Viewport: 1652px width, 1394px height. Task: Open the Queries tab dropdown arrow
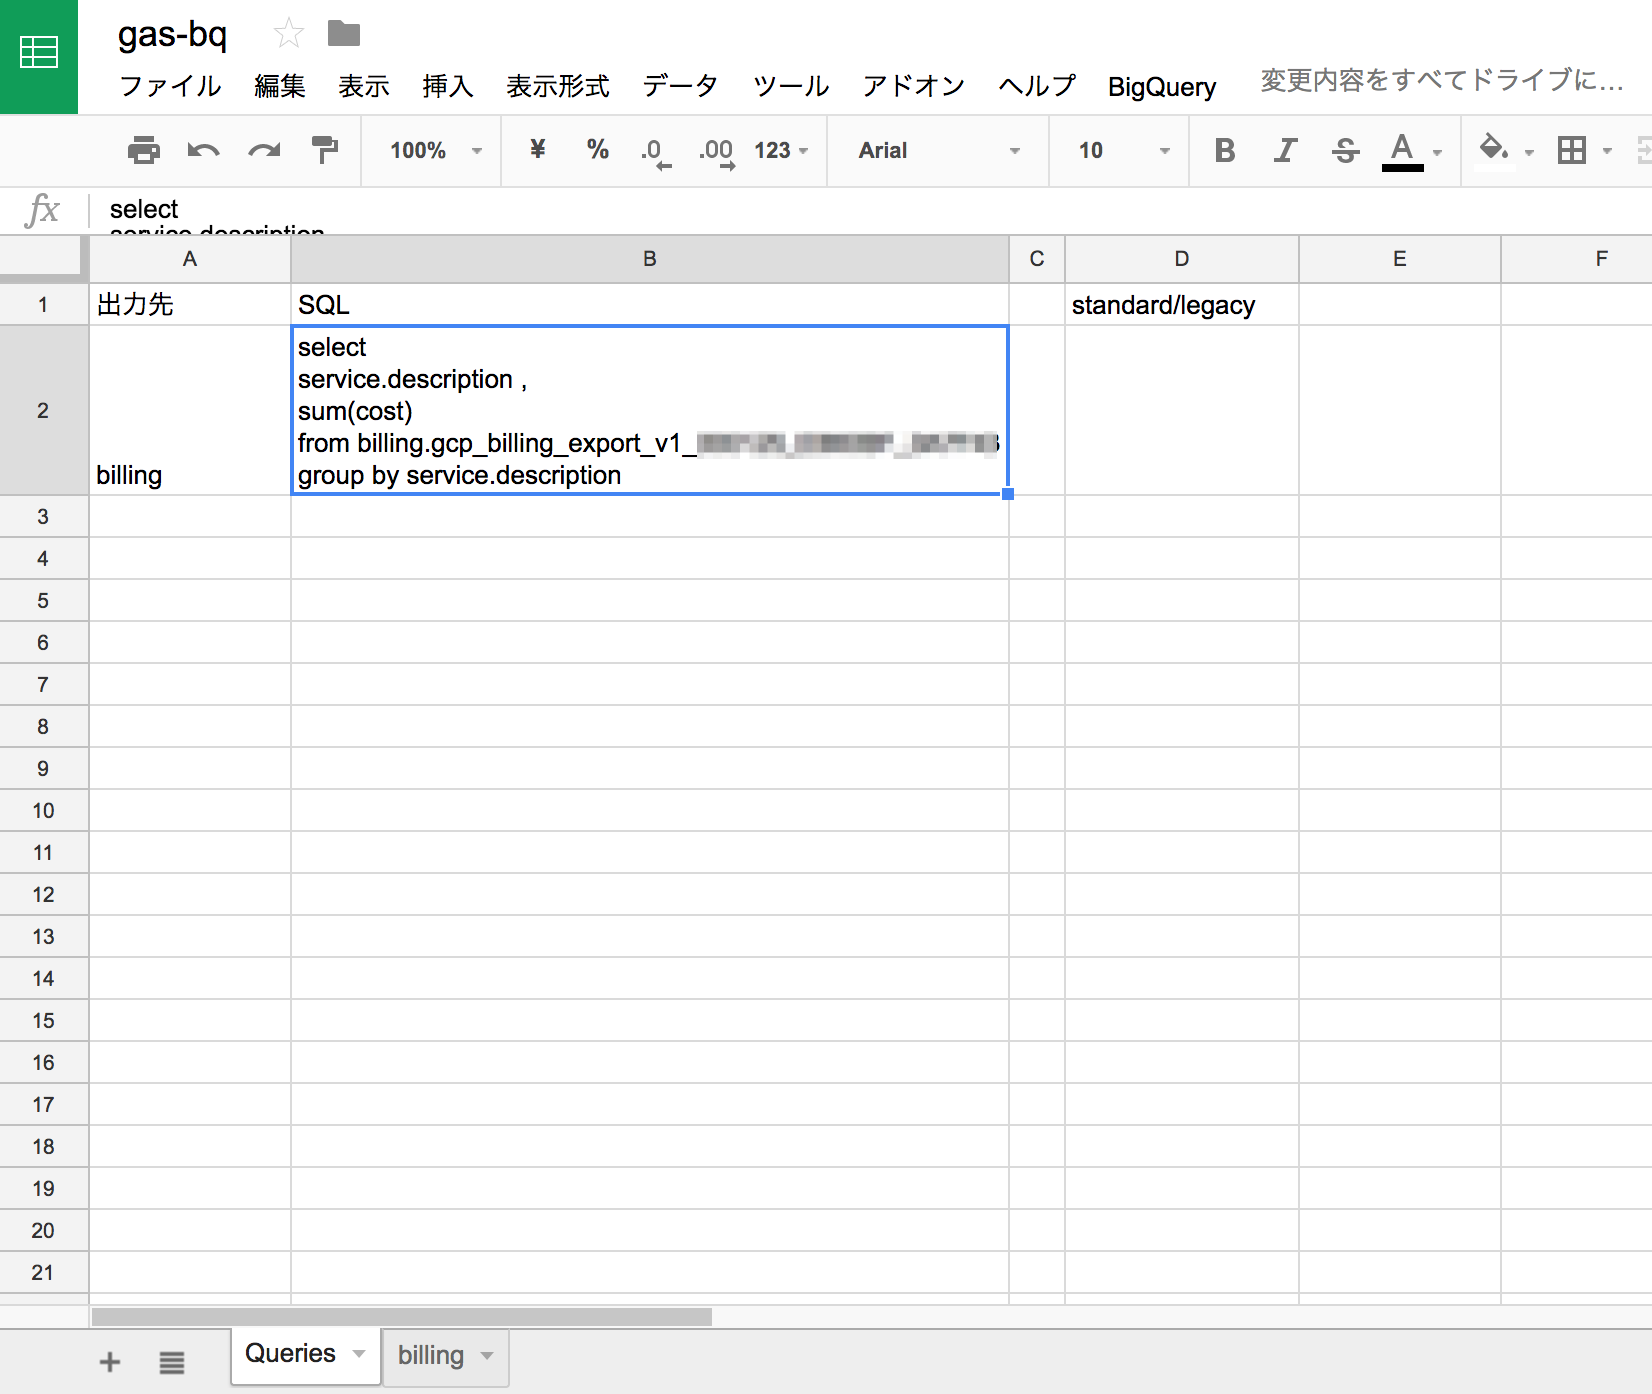(359, 1354)
